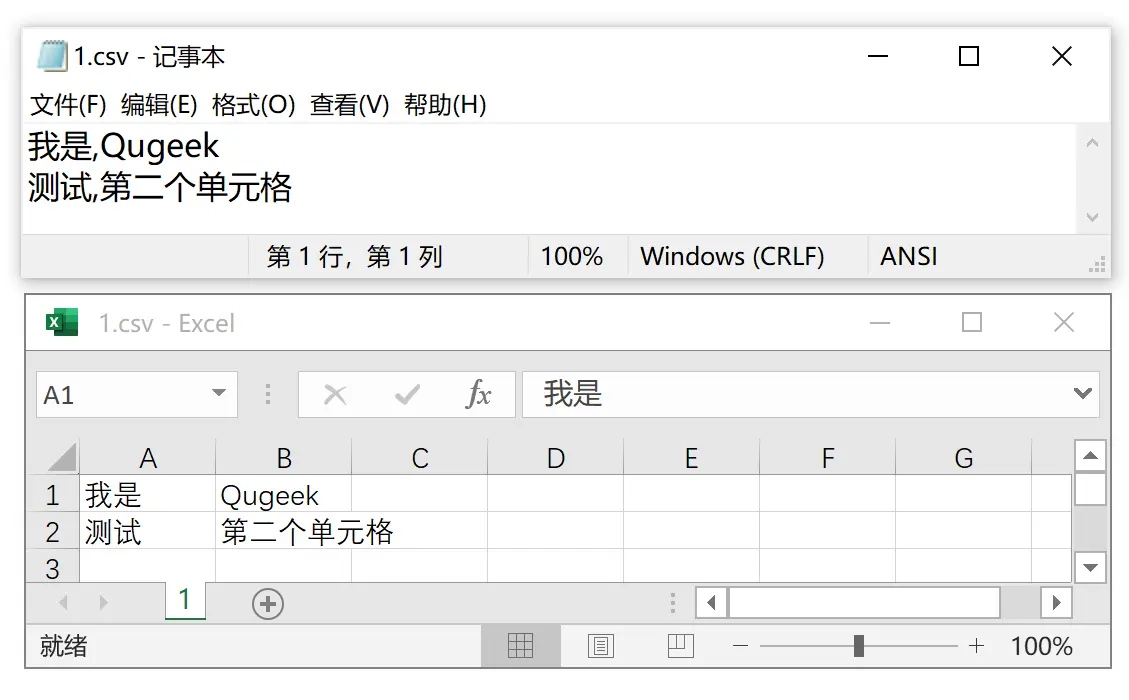Select cell B2 containing 第二个单元格
1129x700 pixels.
283,531
